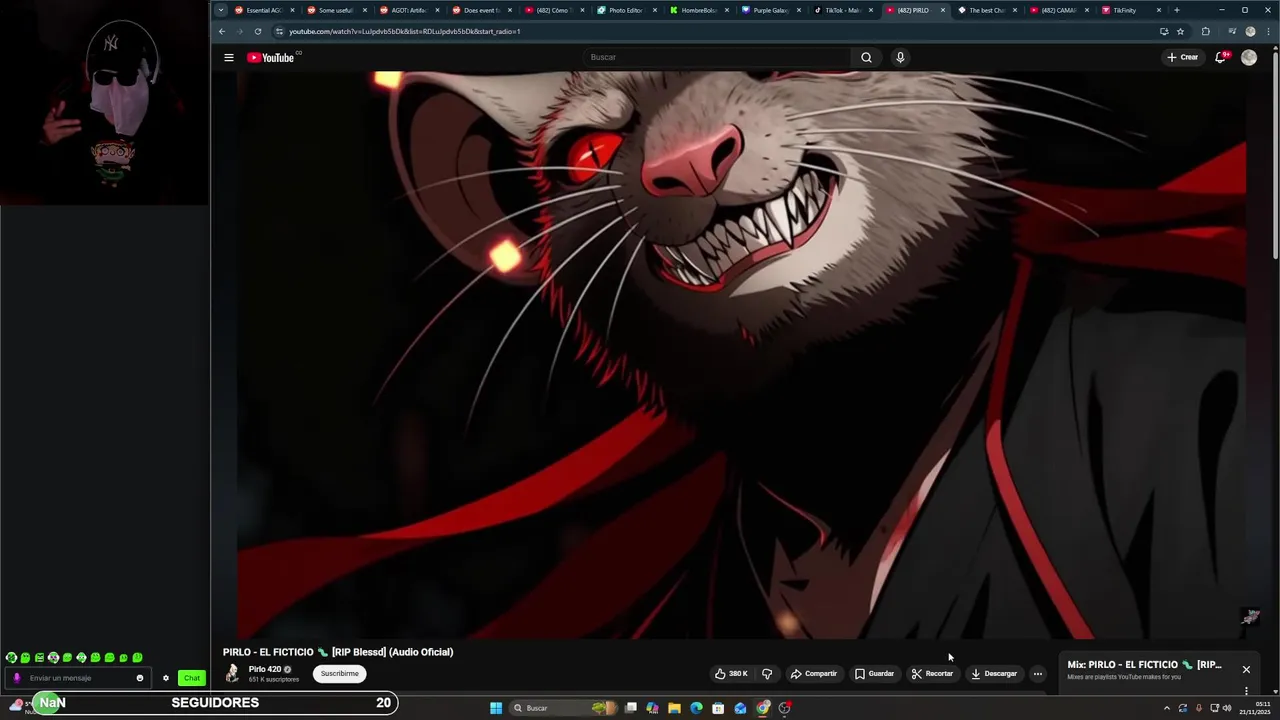The height and width of the screenshot is (720, 1280).
Task: Click the Mix: PIRLO - EL FICTICIO title
Action: 1144,664
